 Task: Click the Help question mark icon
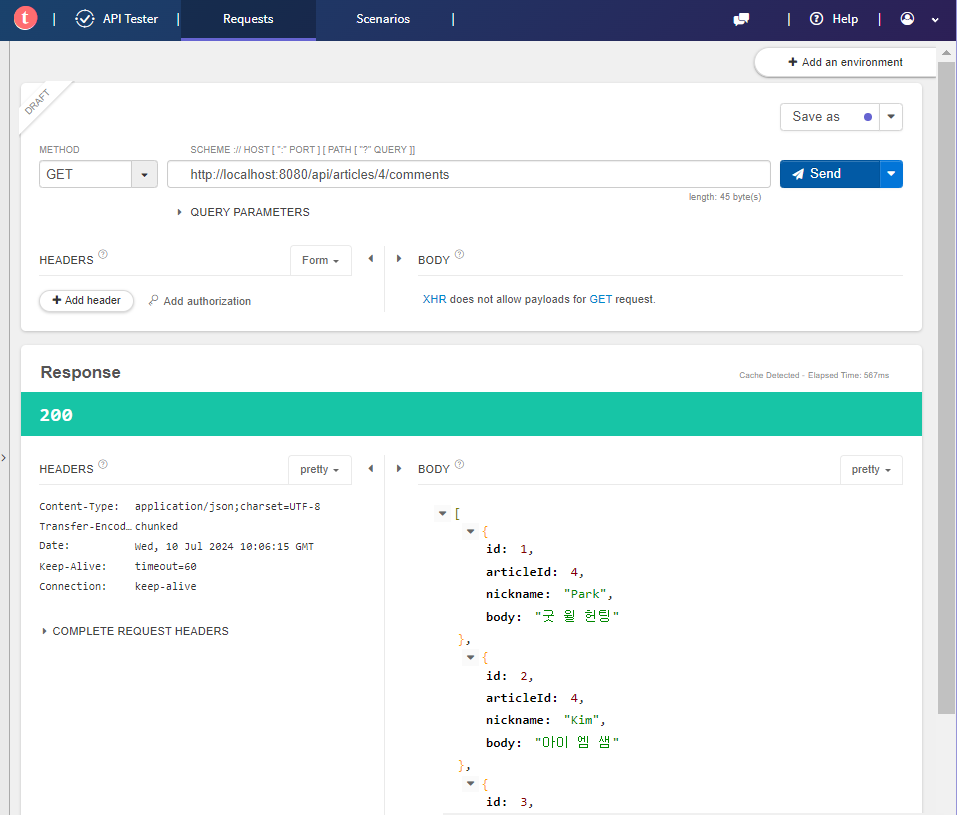[816, 19]
